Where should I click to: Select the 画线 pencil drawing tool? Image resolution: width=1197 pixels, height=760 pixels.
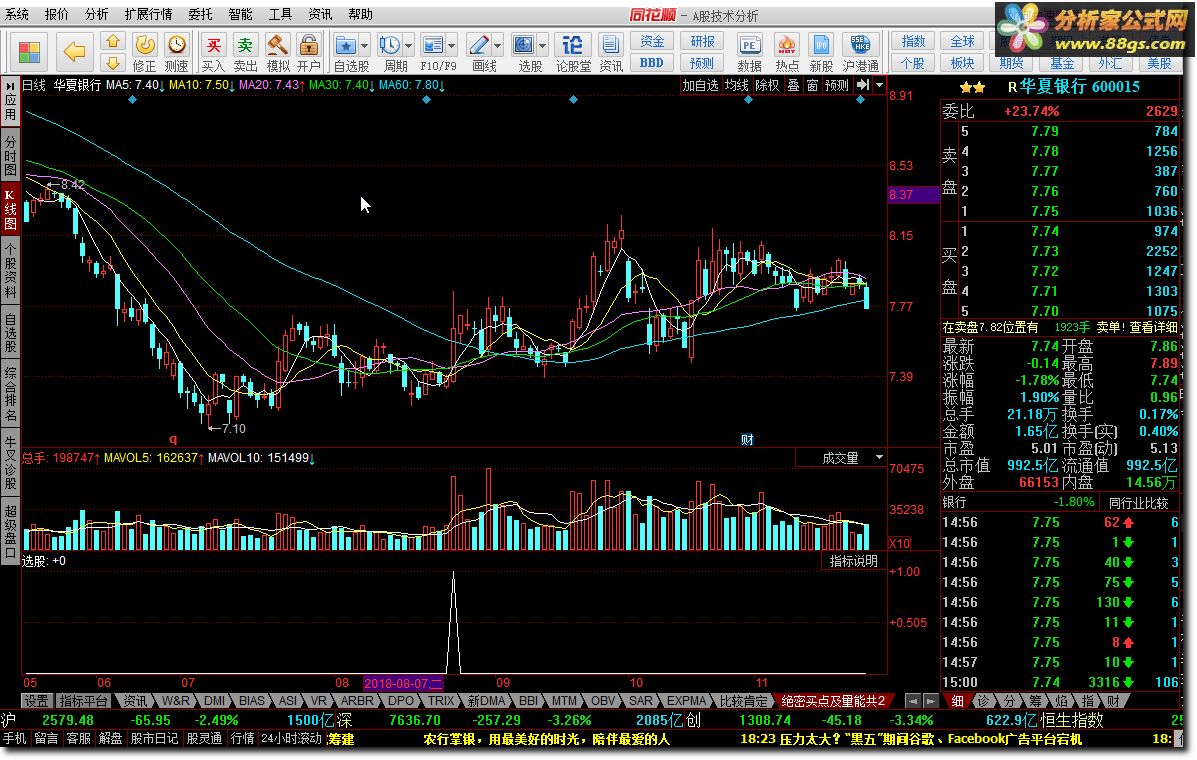[479, 45]
